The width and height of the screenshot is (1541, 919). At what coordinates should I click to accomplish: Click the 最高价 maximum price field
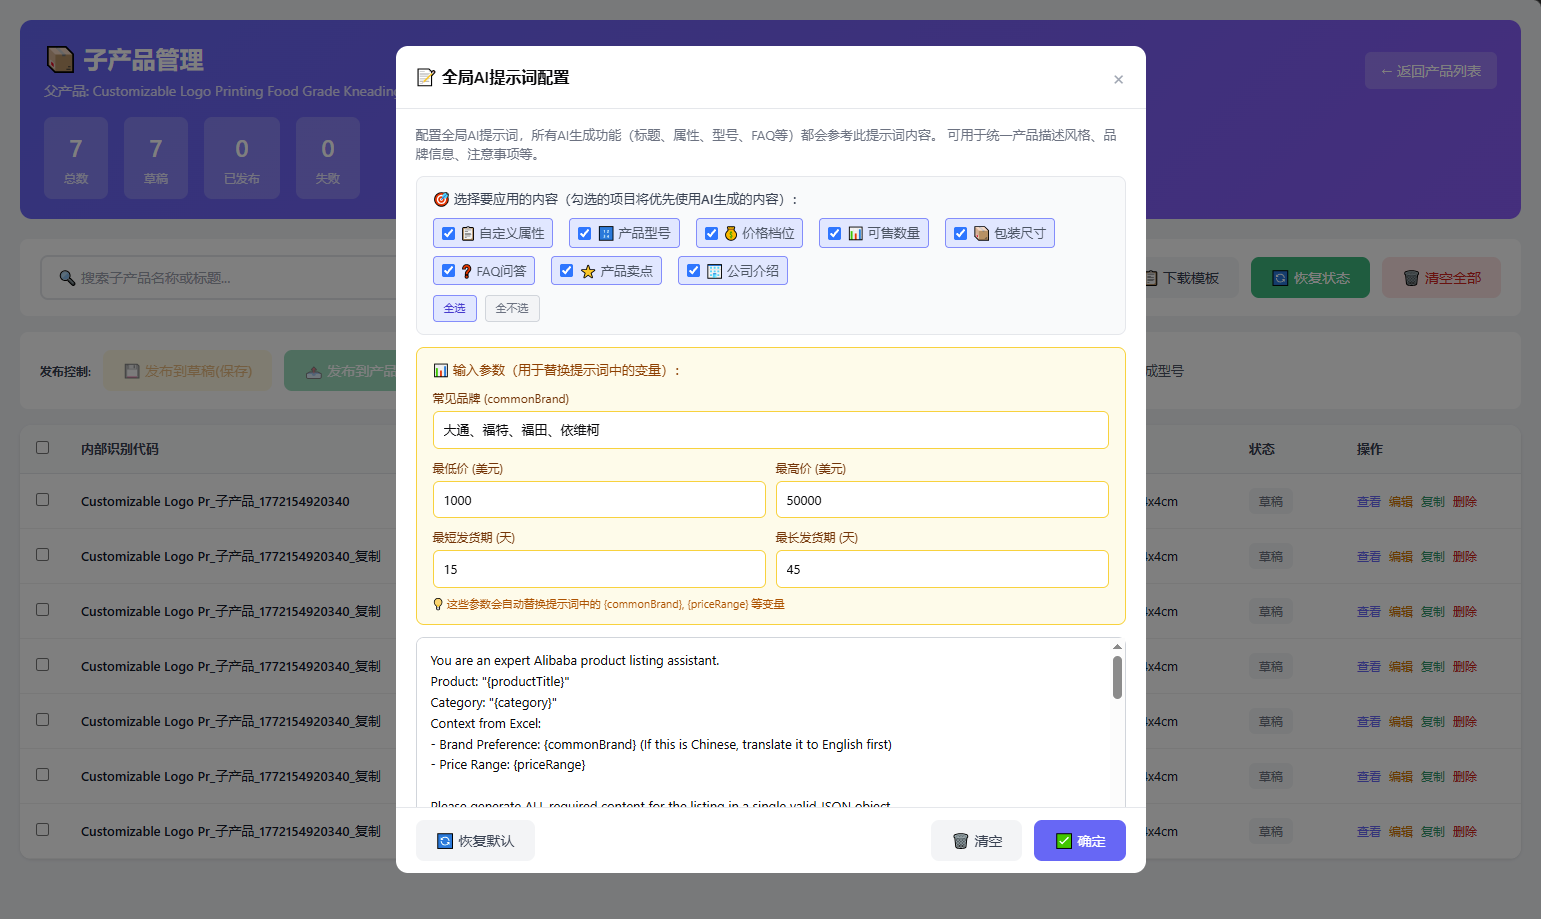coord(941,500)
